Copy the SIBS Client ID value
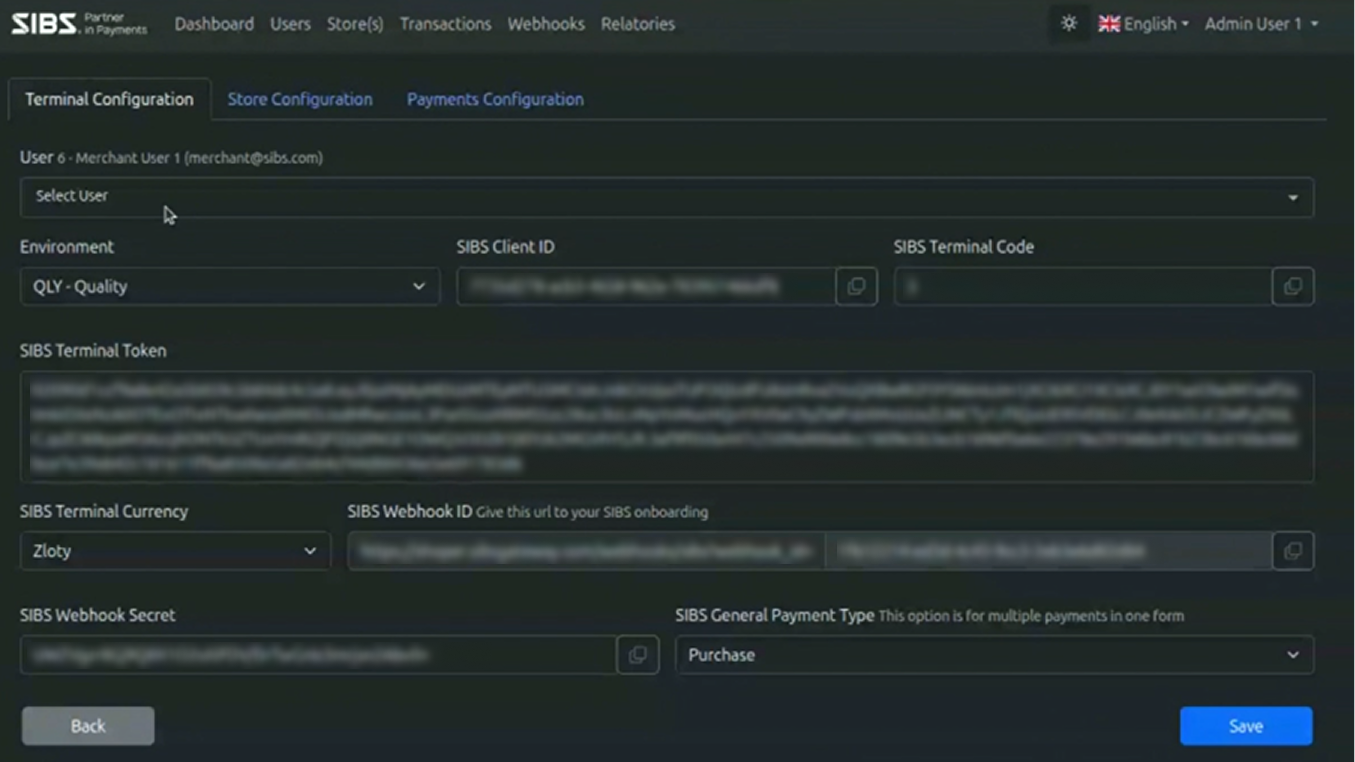The width and height of the screenshot is (1355, 762). (x=856, y=286)
